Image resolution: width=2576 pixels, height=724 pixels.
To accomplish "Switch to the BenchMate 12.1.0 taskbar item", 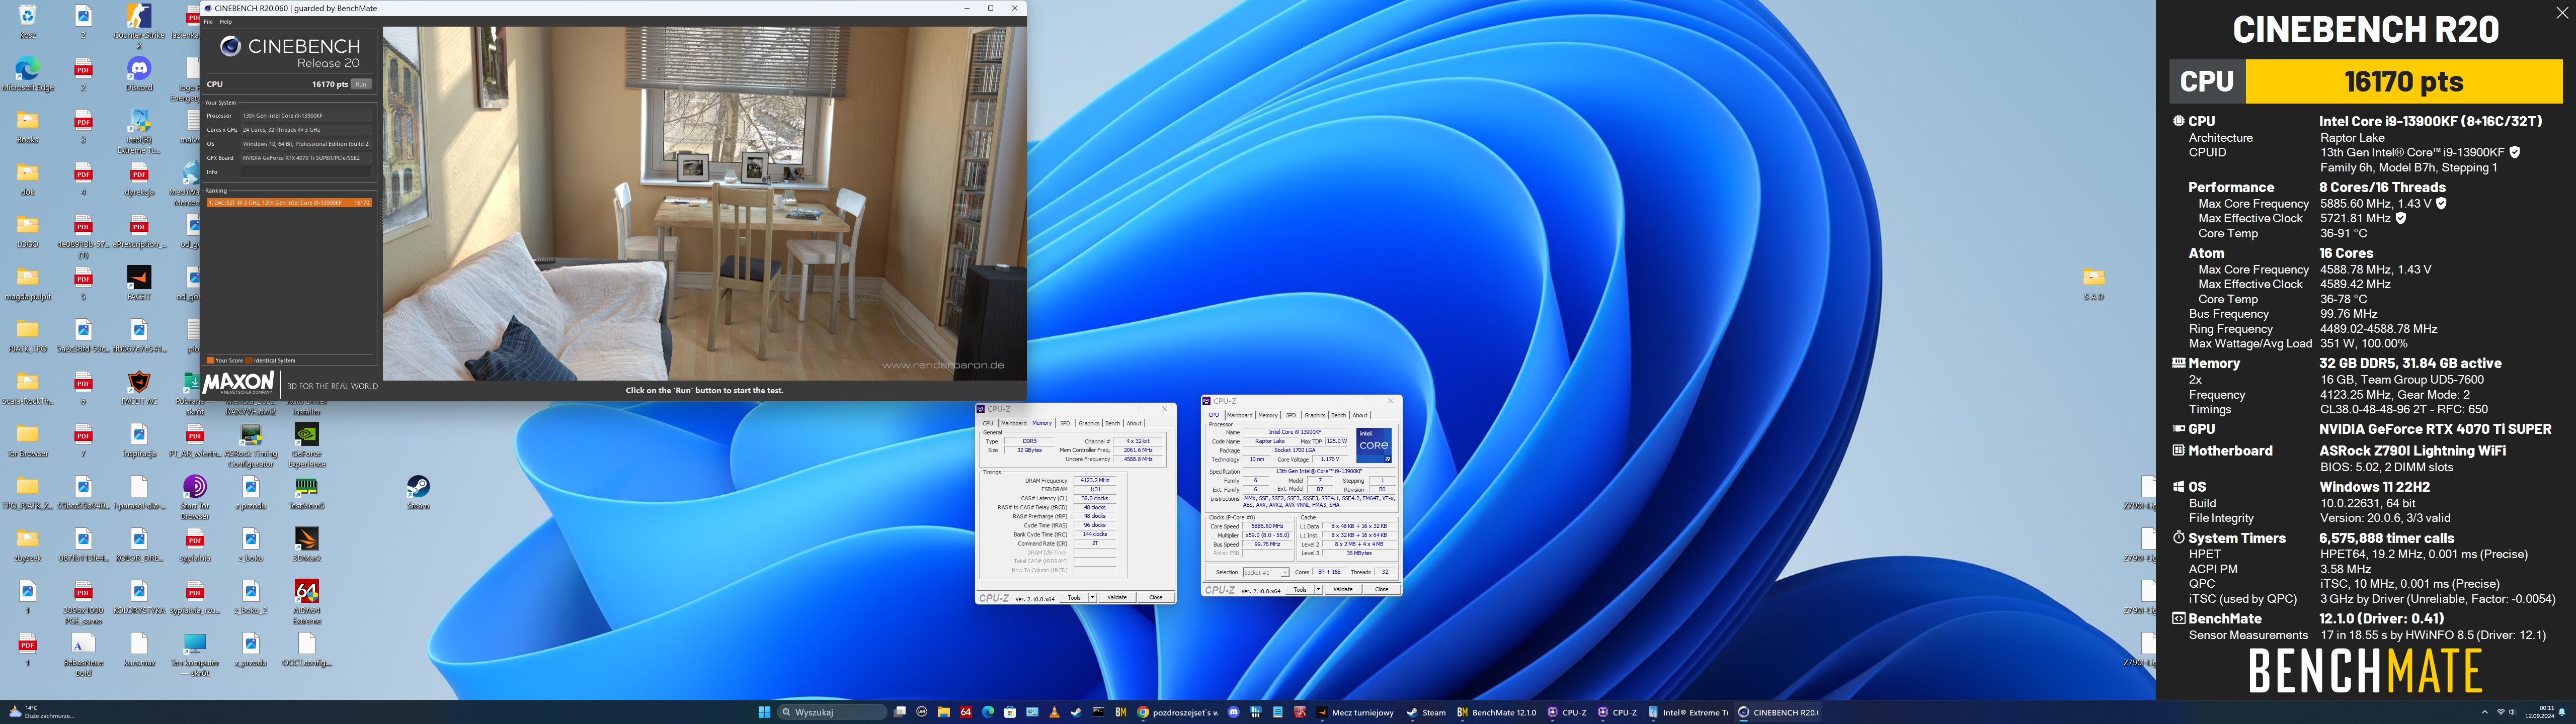I will click(x=1497, y=712).
